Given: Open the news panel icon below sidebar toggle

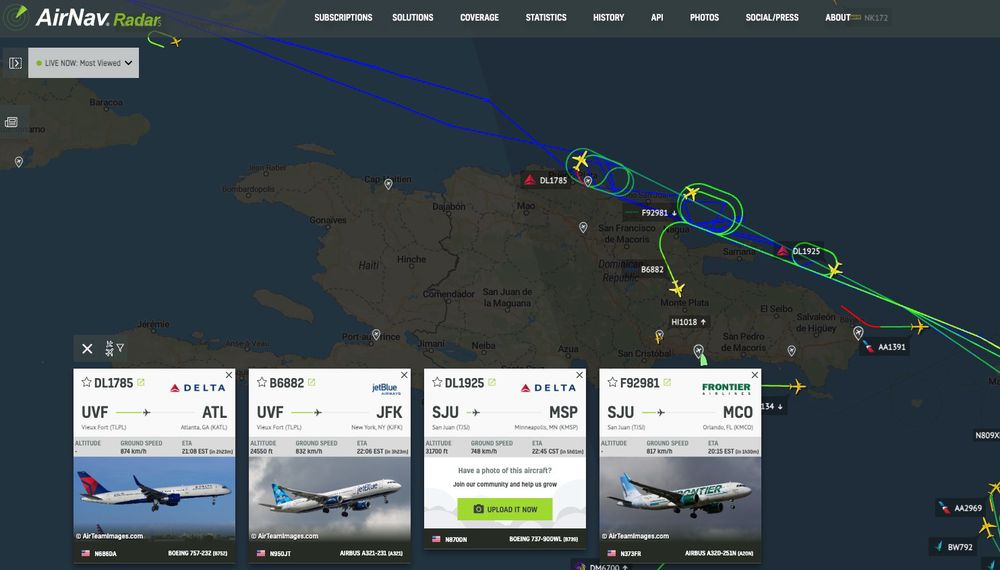Looking at the screenshot, I should pos(11,122).
